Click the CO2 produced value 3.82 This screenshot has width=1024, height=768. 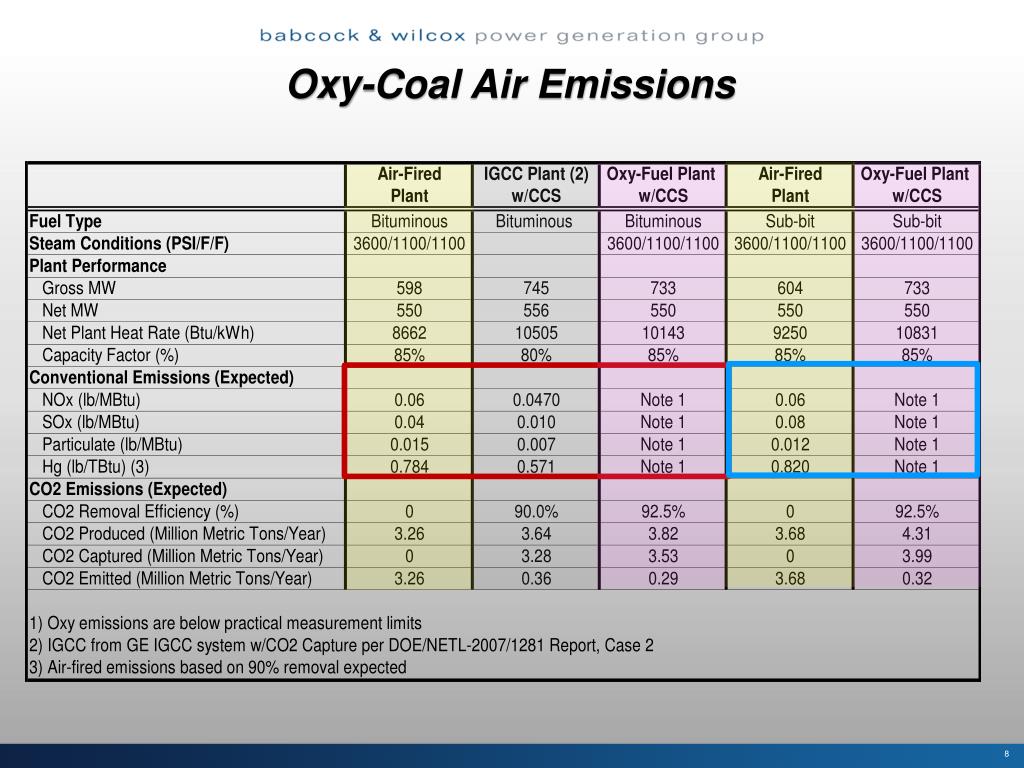click(x=663, y=534)
